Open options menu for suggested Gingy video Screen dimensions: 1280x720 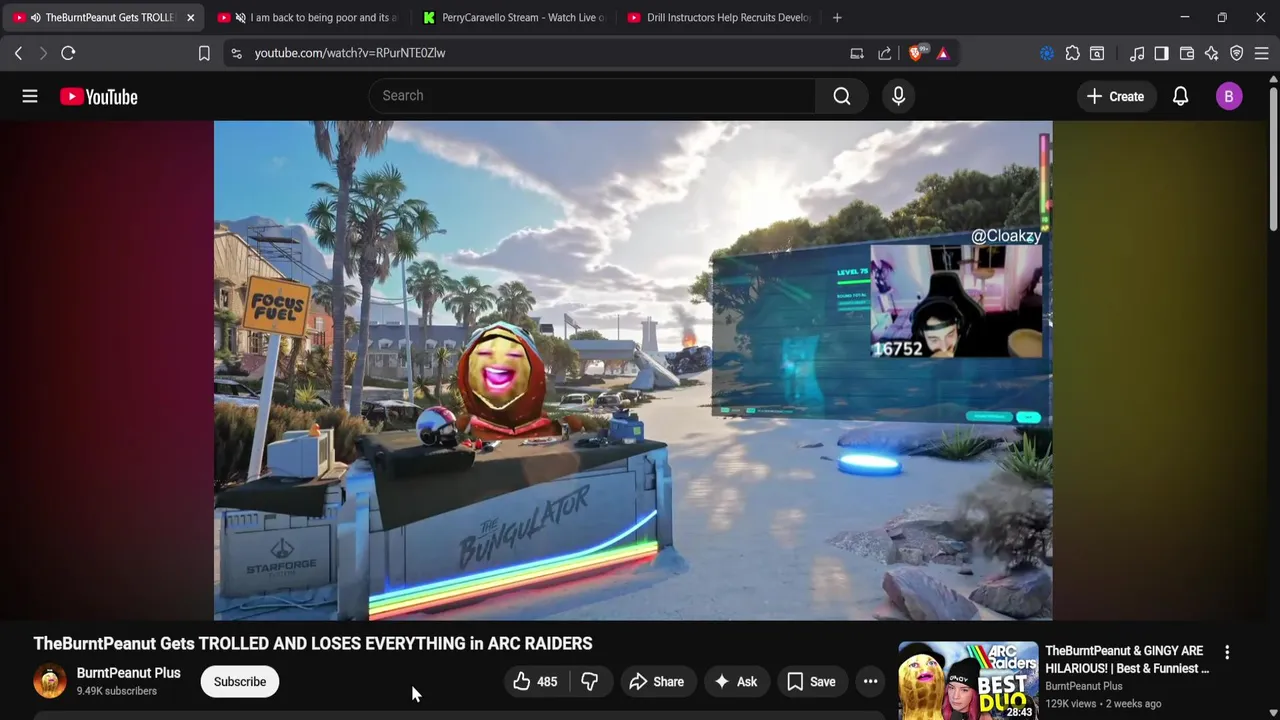[x=1227, y=652]
